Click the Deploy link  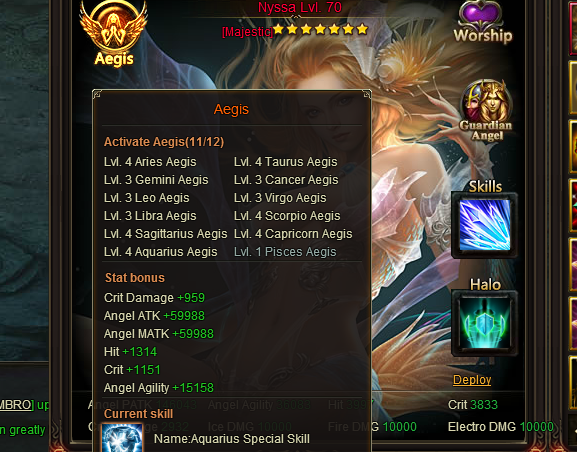pos(472,379)
